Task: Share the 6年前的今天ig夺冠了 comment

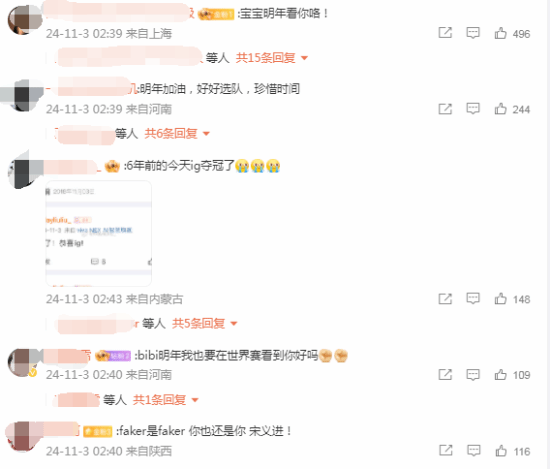Action: [x=445, y=299]
